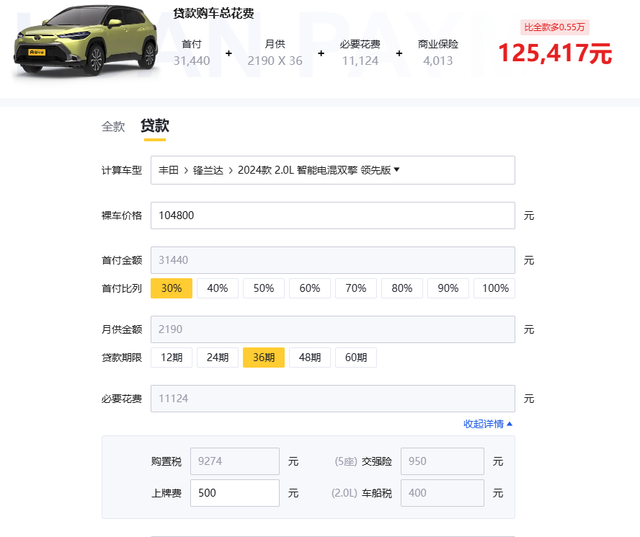
Task: Click the 必要花费 field showing 11124
Action: (333, 399)
